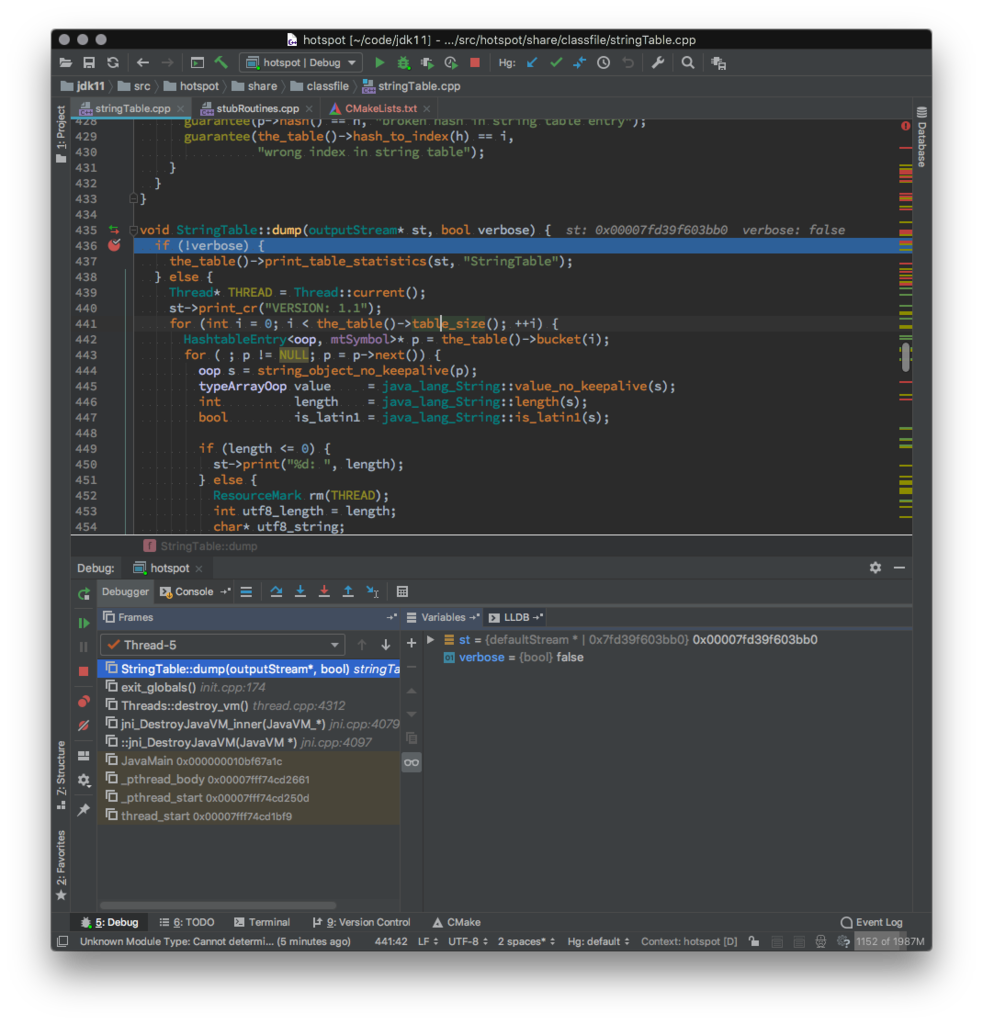
Task: Step into using the blue down arrow
Action: click(x=300, y=592)
